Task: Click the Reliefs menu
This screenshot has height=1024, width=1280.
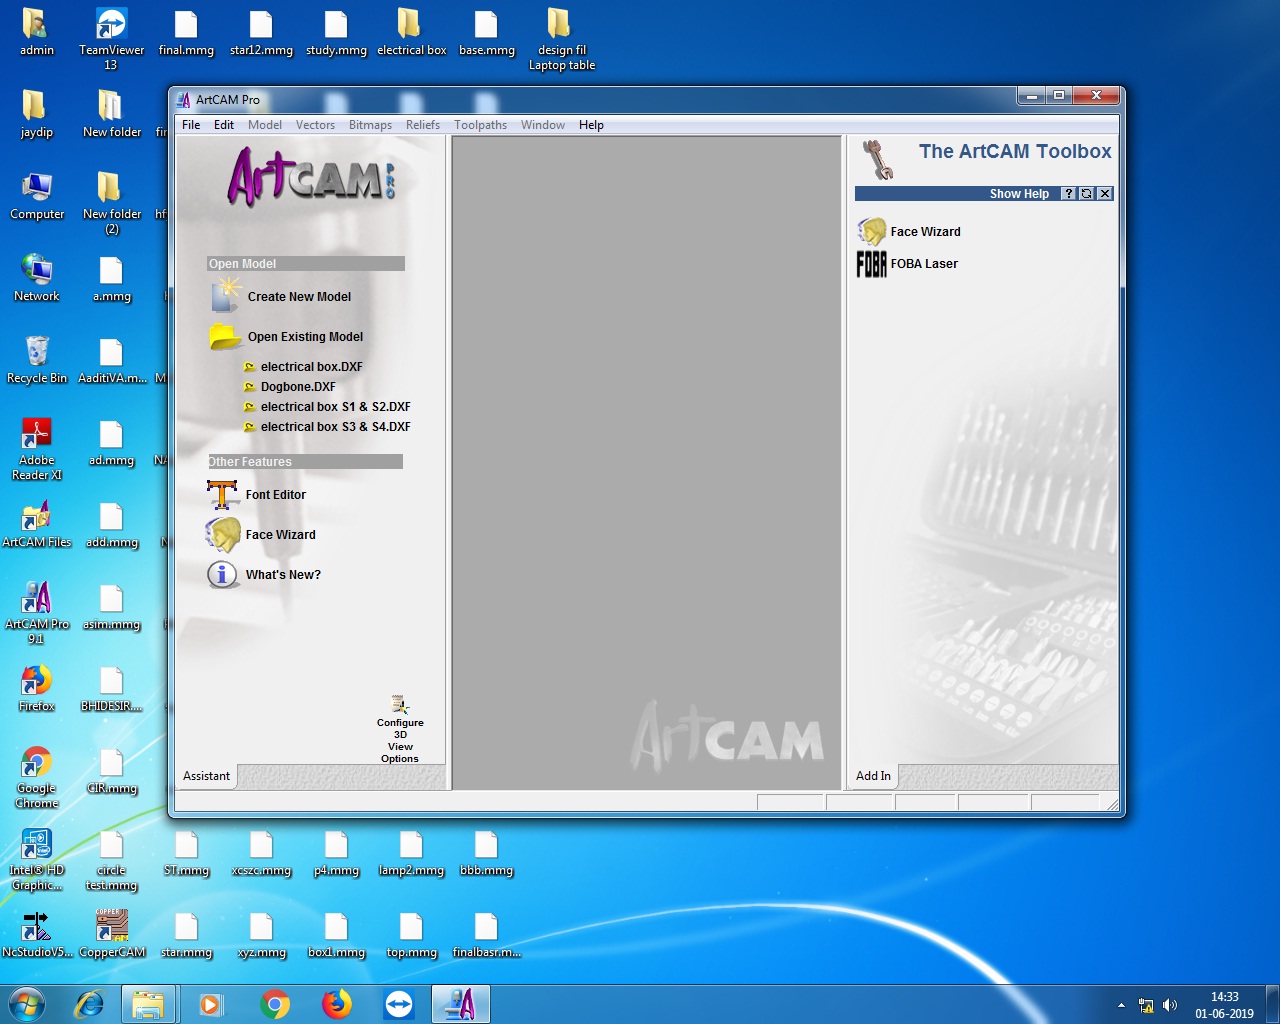Action: tap(423, 125)
